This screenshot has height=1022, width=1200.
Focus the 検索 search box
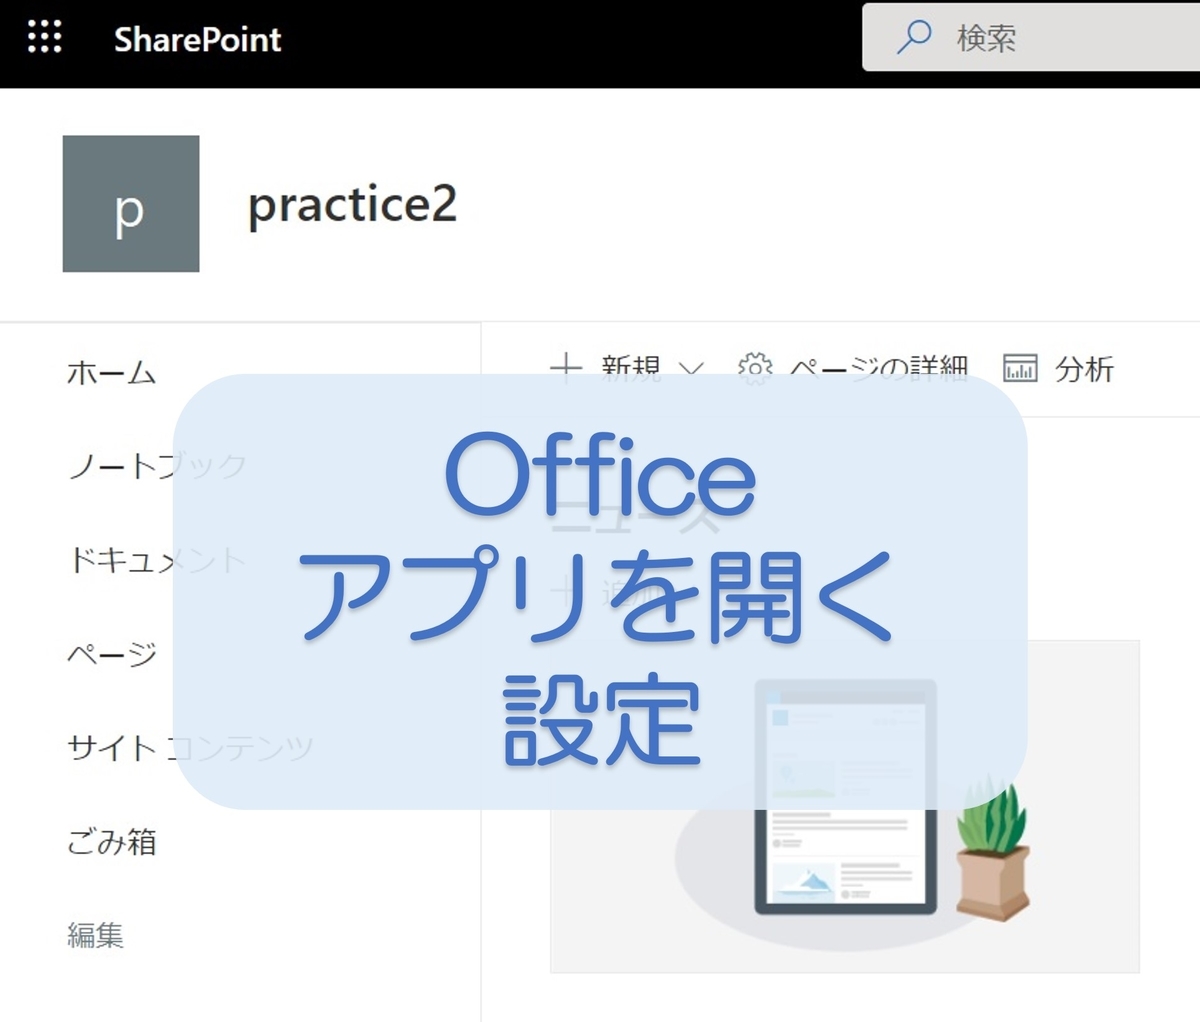pos(1031,37)
